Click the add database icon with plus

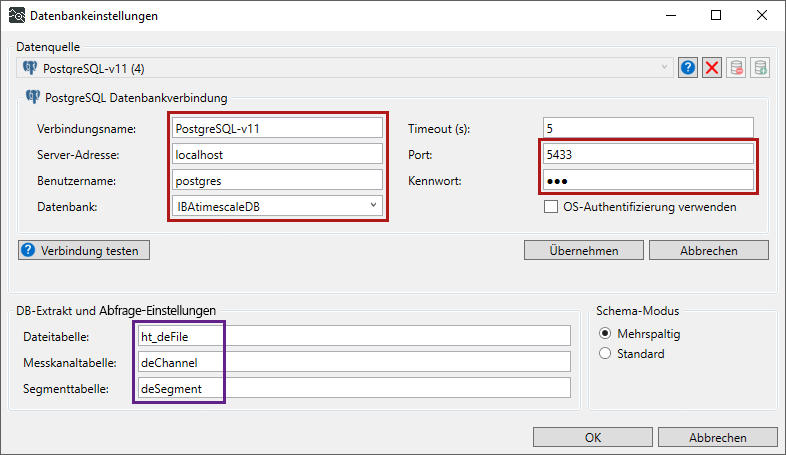click(761, 68)
